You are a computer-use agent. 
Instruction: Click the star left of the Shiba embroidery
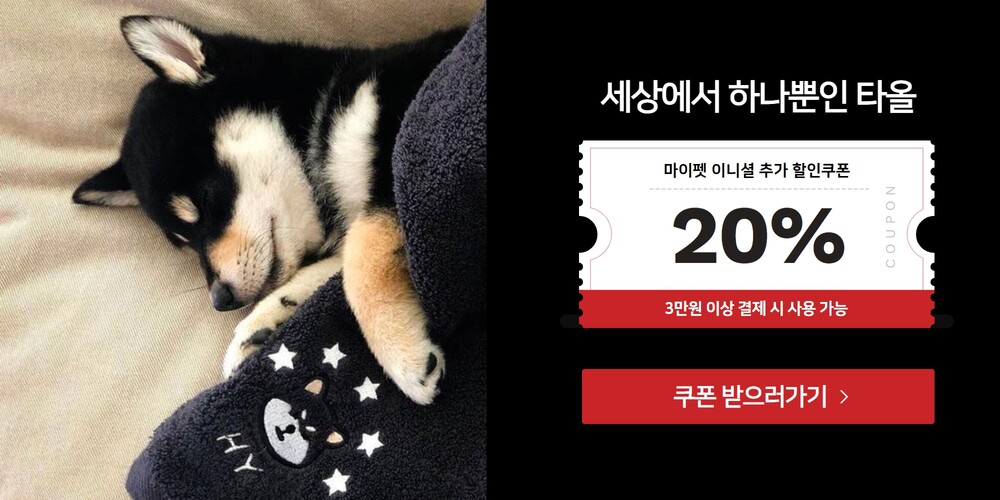click(283, 357)
